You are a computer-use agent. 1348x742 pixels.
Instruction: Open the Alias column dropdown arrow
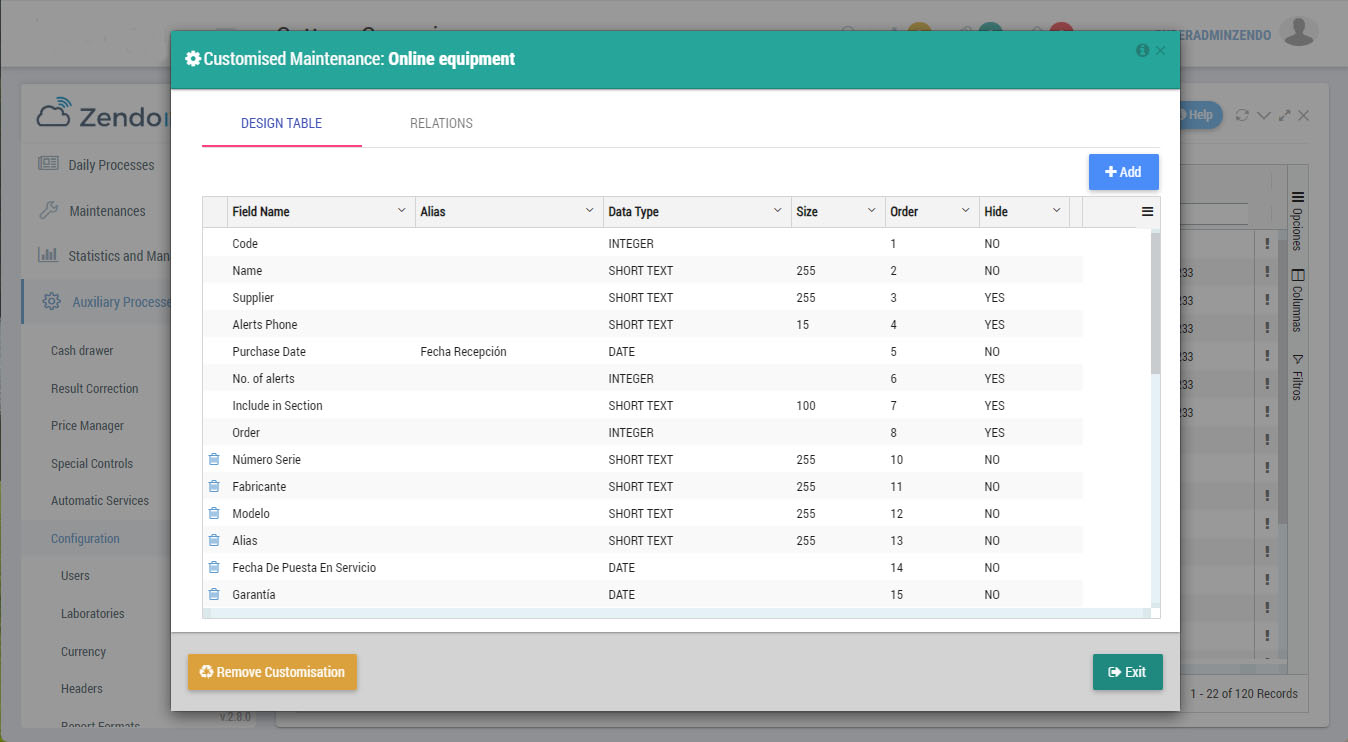pos(590,211)
